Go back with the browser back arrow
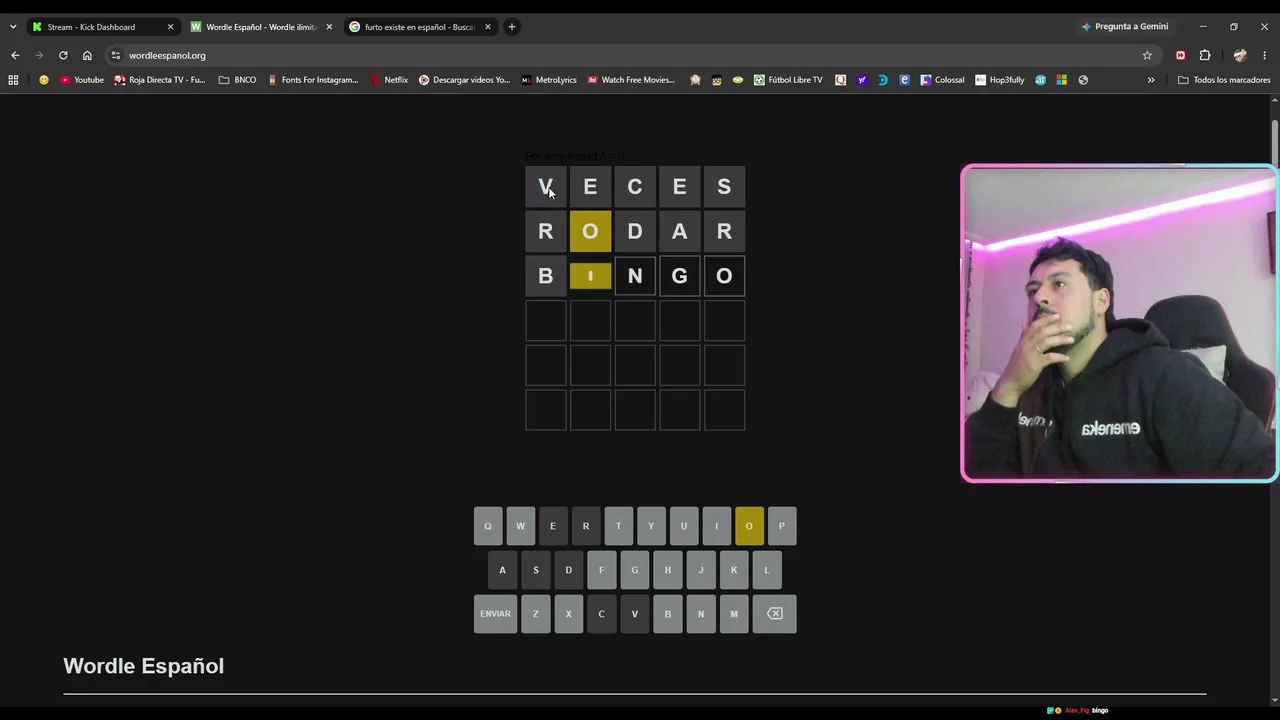 coord(15,55)
